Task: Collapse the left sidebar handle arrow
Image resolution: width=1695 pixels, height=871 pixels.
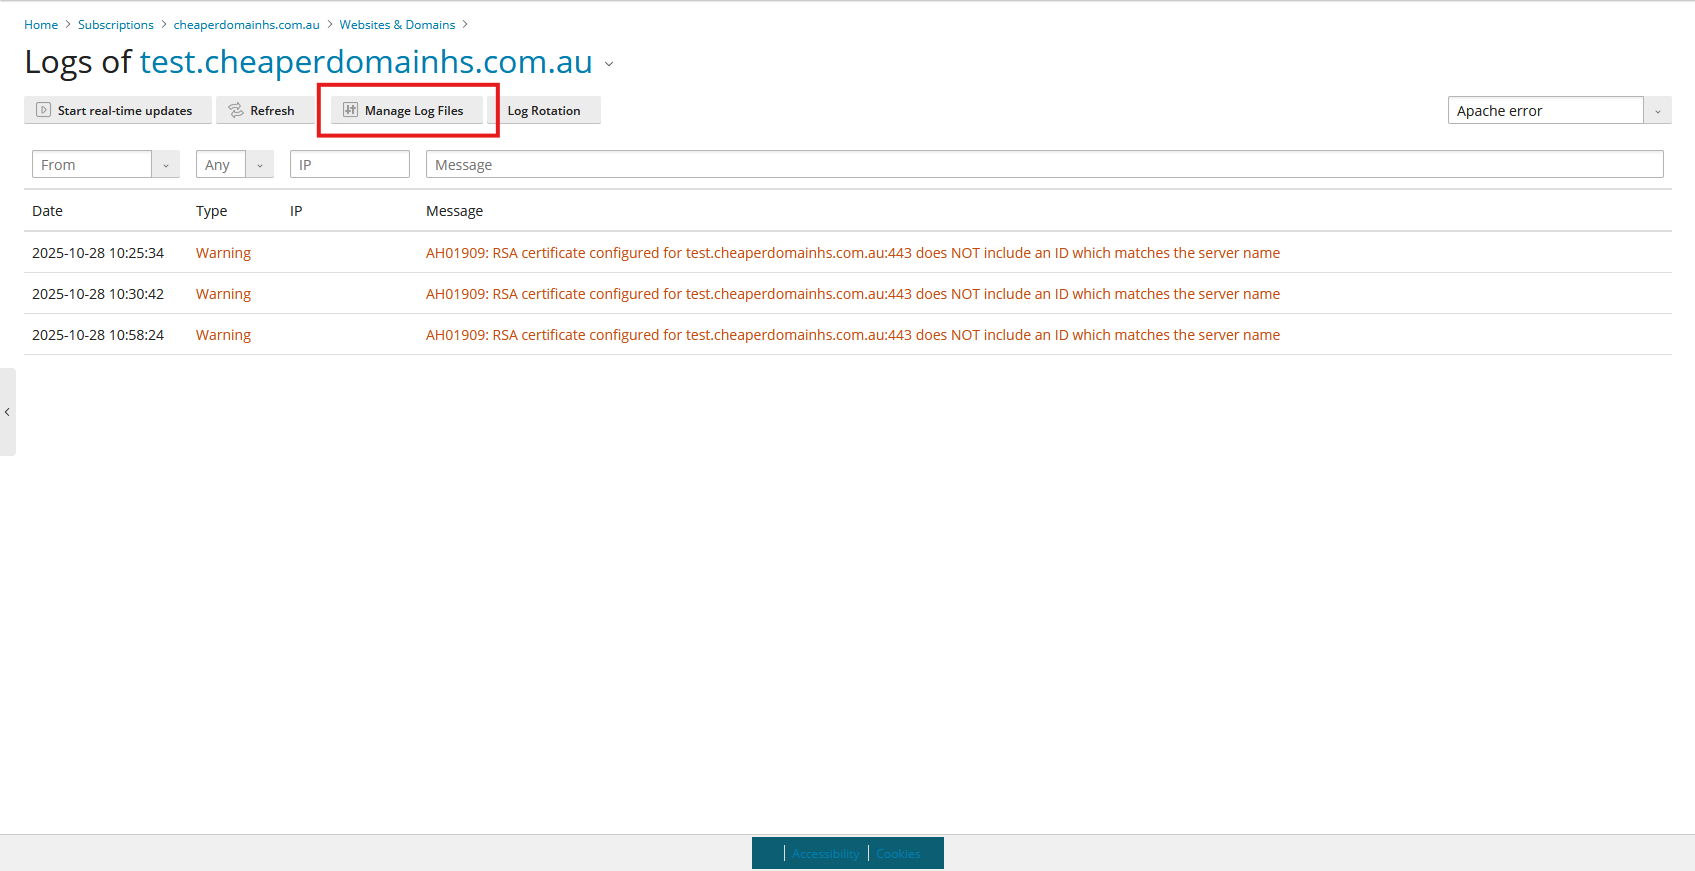Action: (x=7, y=412)
